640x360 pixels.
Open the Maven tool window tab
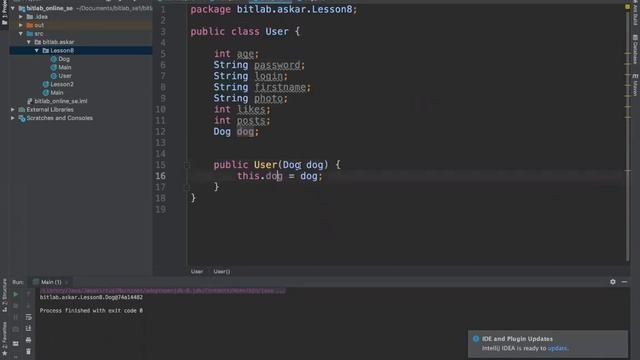point(635,85)
